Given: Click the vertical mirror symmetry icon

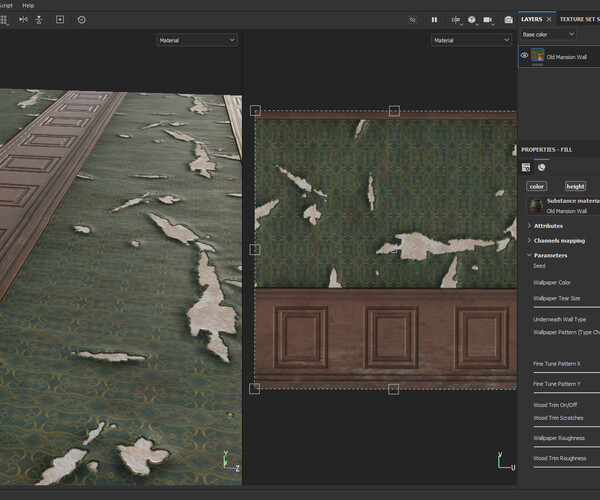Looking at the screenshot, I should tap(39, 20).
